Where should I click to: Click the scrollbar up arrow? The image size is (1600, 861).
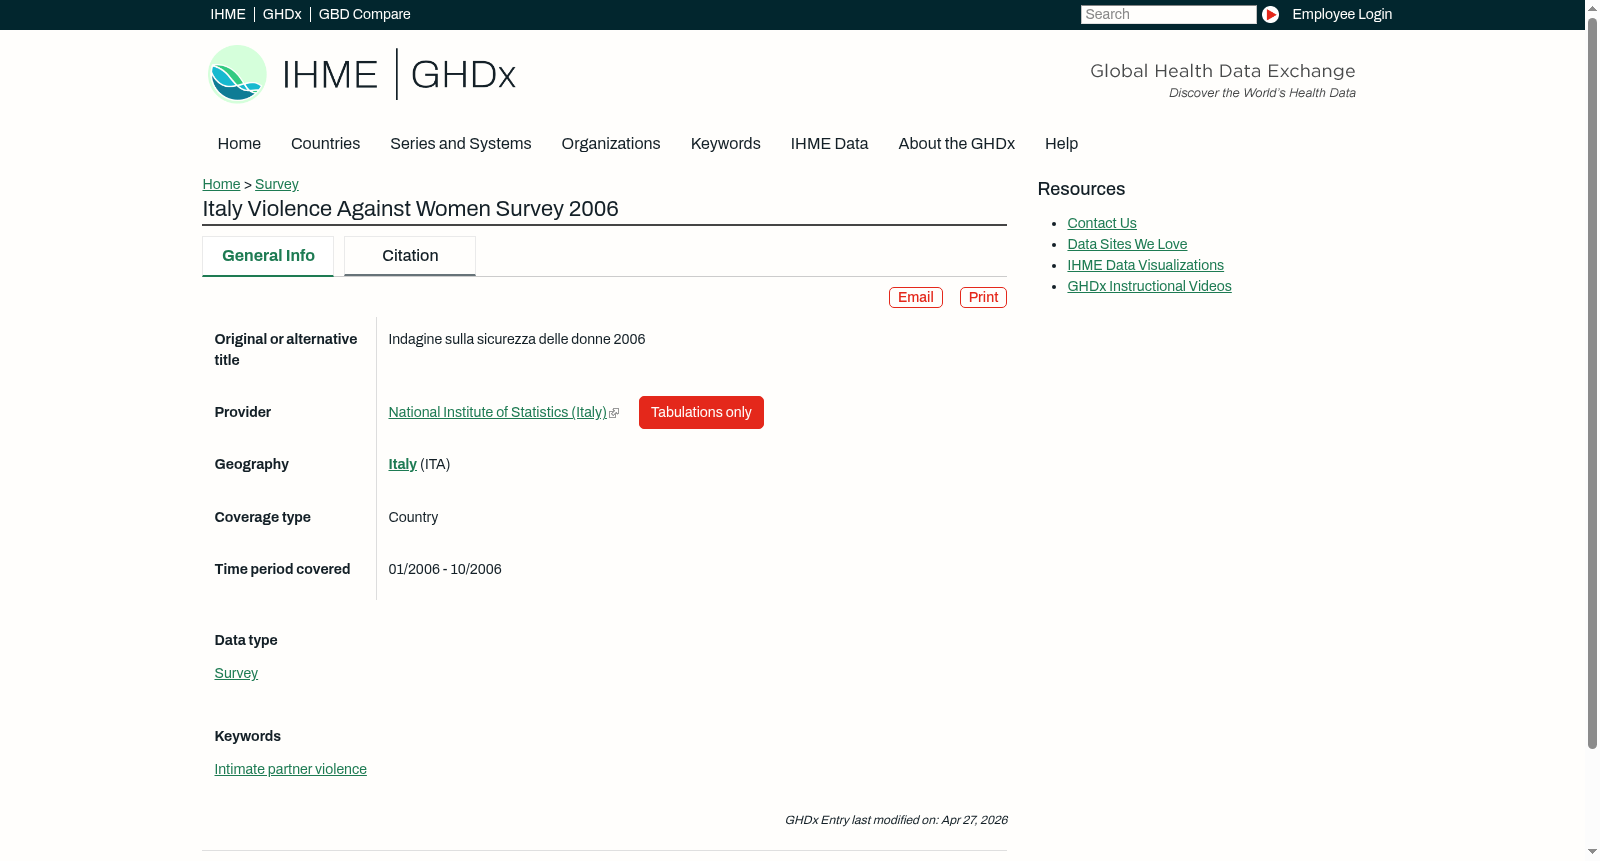1592,7
